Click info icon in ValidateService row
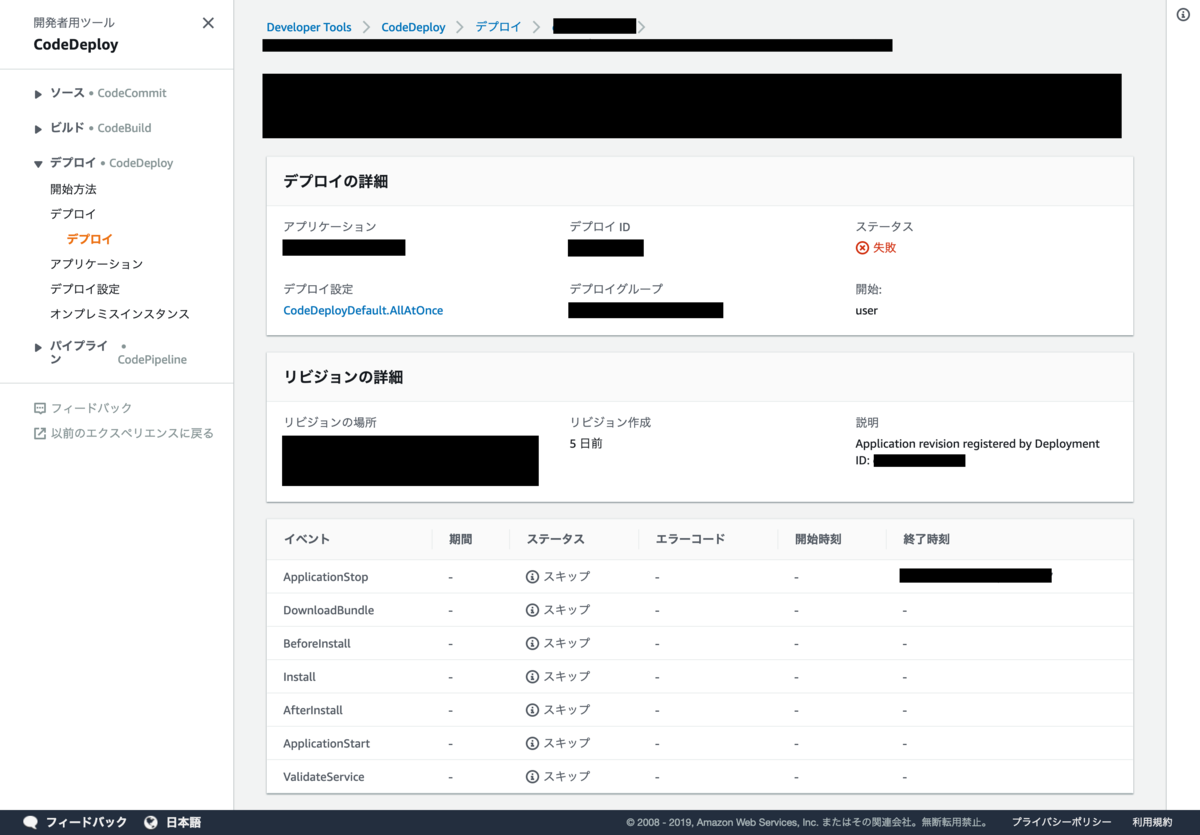1200x835 pixels. [532, 776]
